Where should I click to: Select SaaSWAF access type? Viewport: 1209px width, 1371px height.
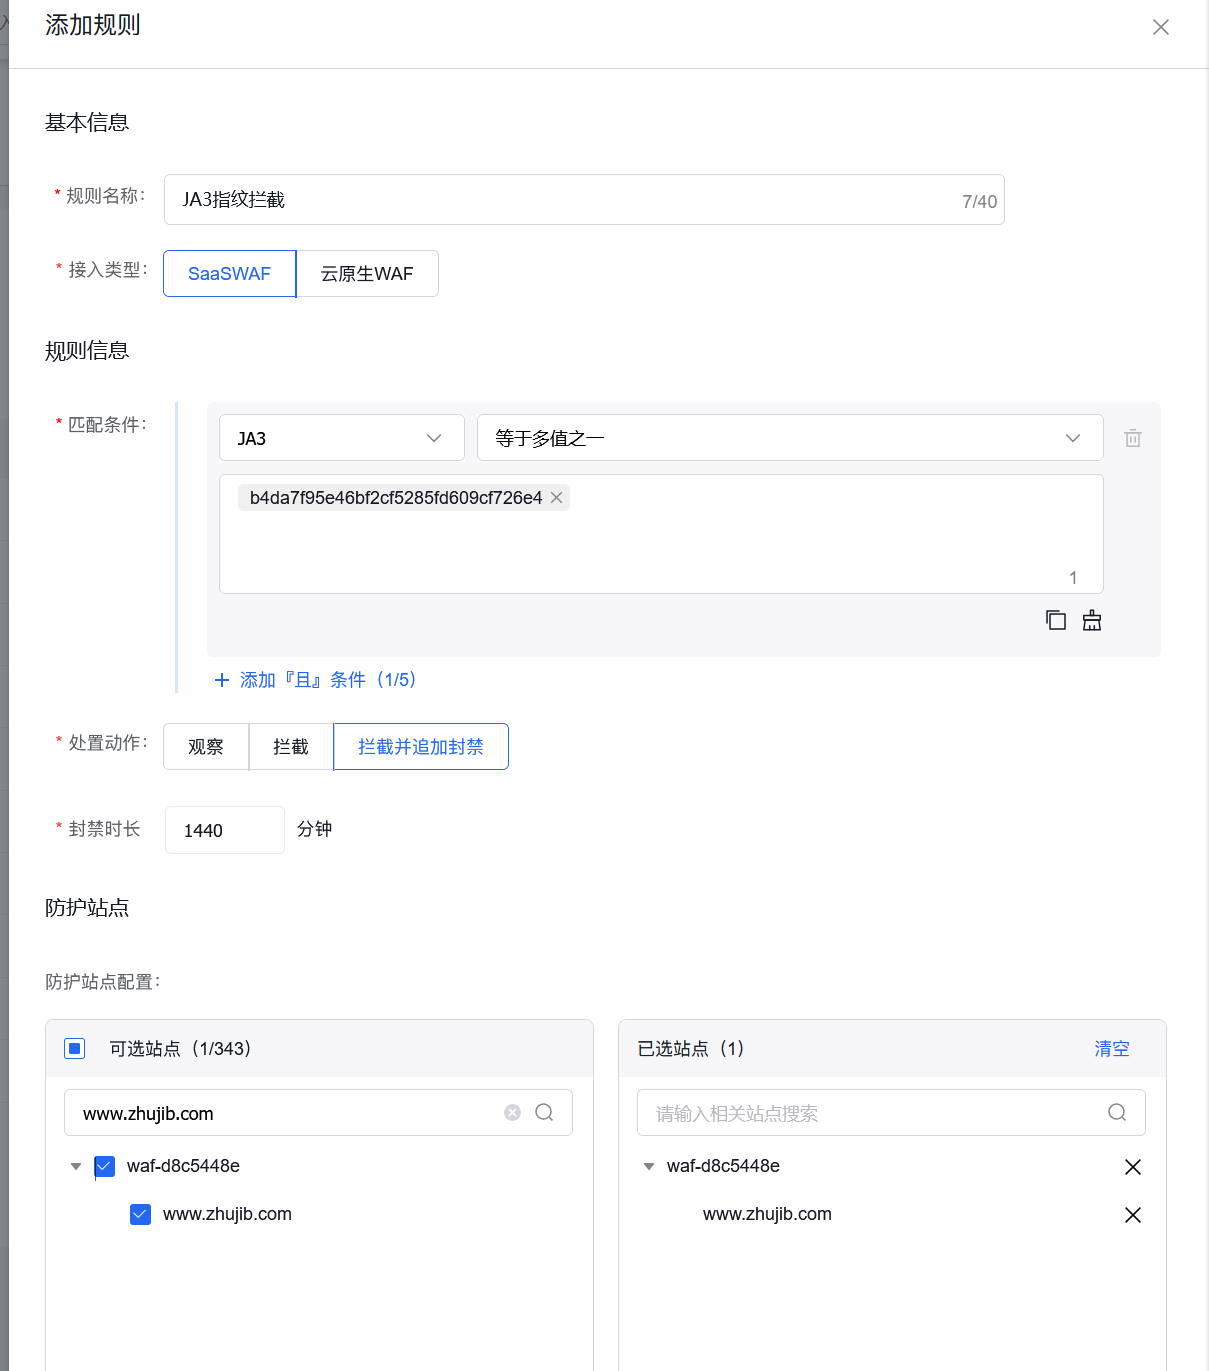[230, 274]
